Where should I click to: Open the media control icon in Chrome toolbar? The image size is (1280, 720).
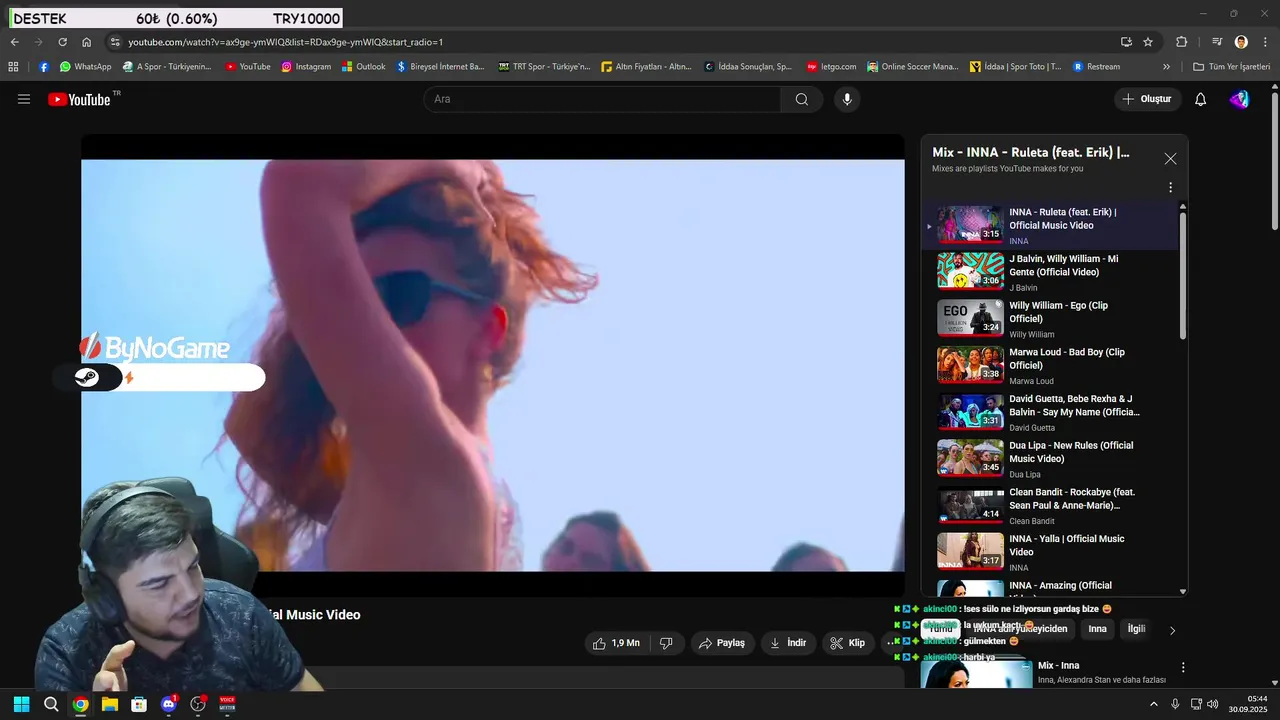point(1217,42)
